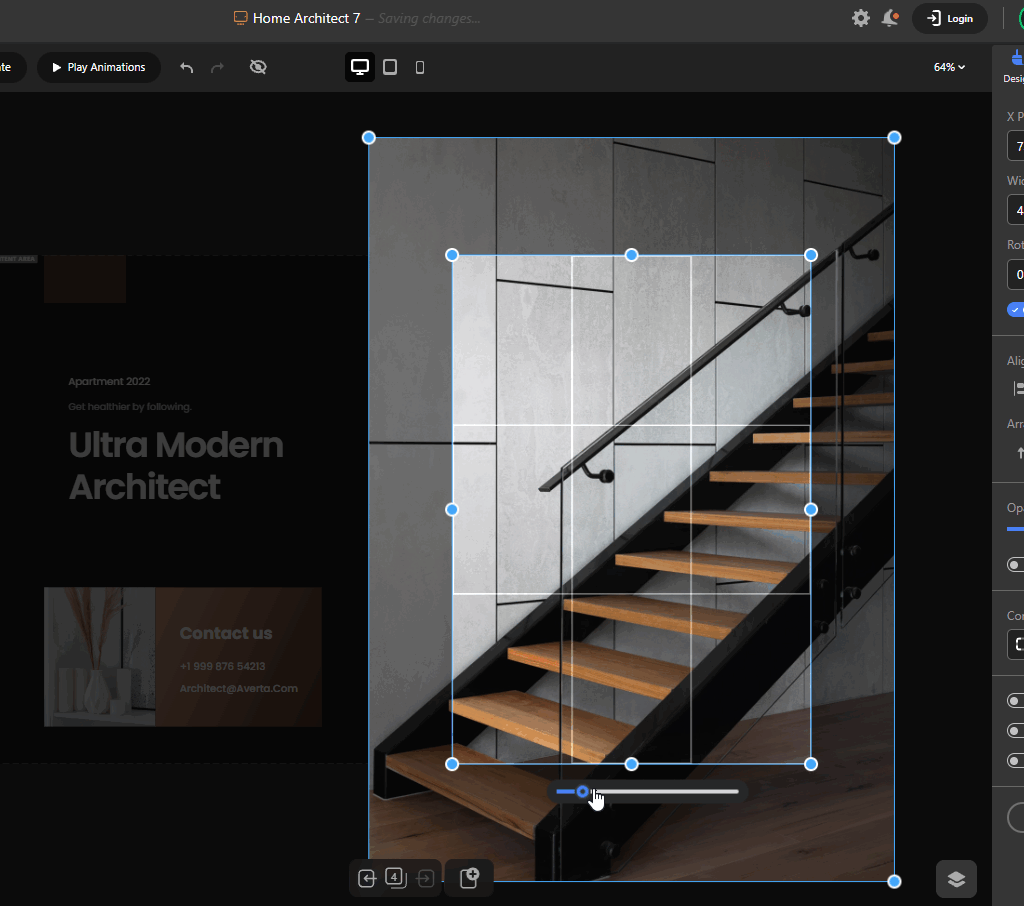
Task: Switch to mobile device preview
Action: point(420,67)
